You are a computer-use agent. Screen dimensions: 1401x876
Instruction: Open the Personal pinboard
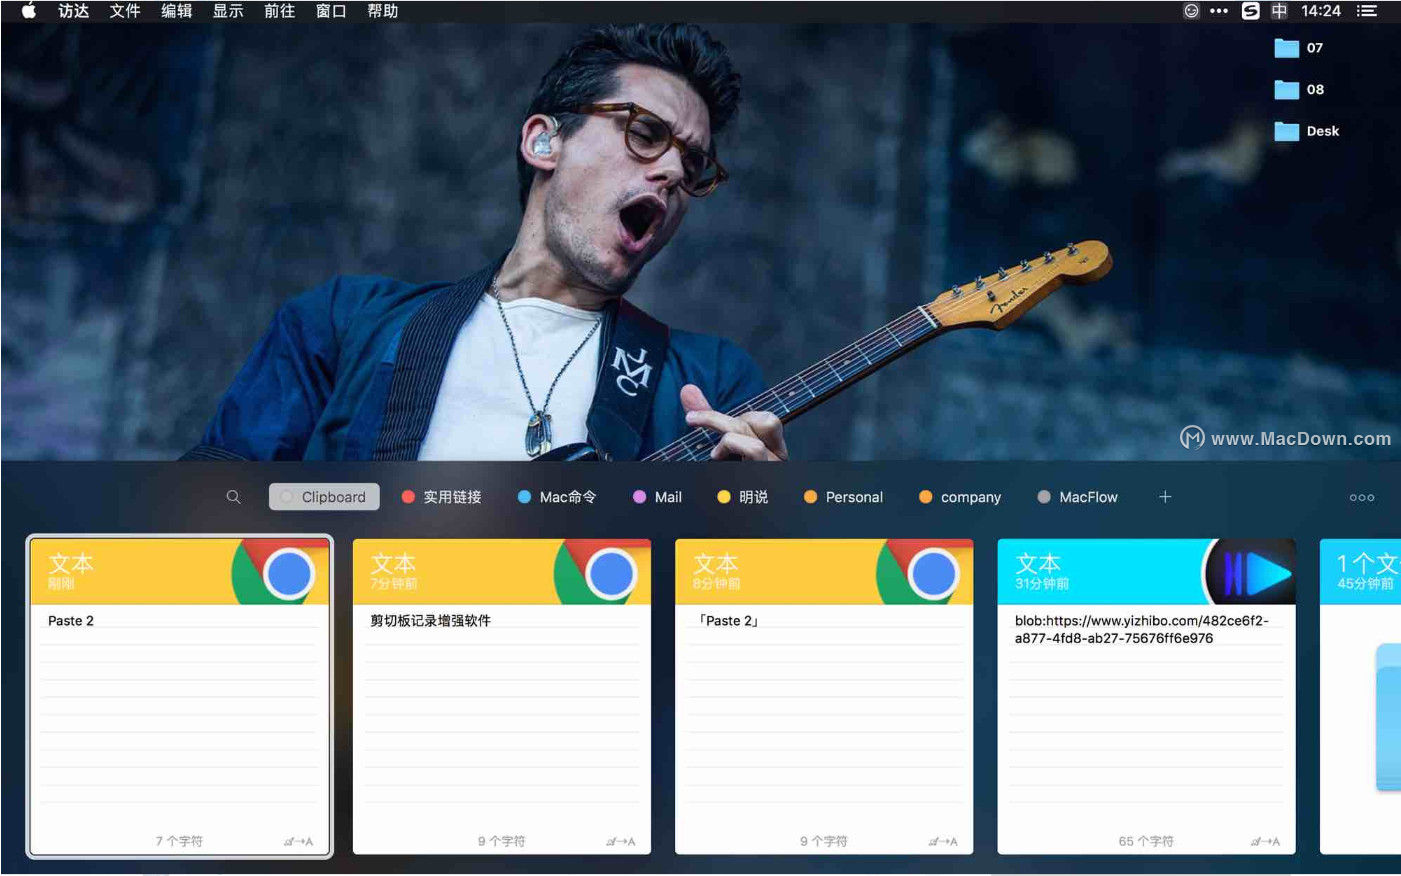pyautogui.click(x=843, y=497)
